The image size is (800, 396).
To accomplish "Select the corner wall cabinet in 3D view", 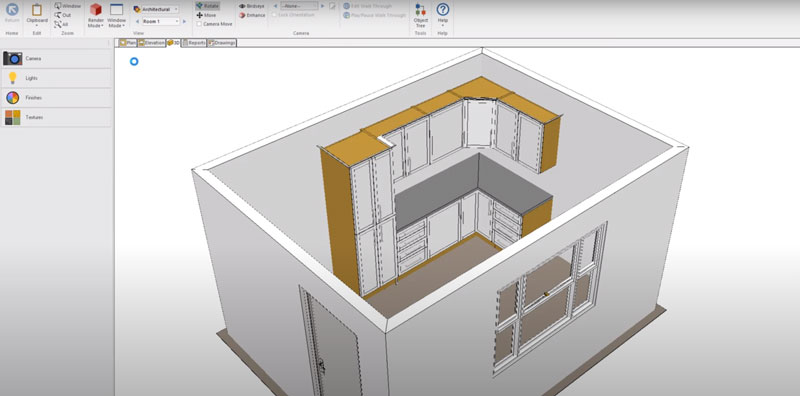I will [480, 122].
